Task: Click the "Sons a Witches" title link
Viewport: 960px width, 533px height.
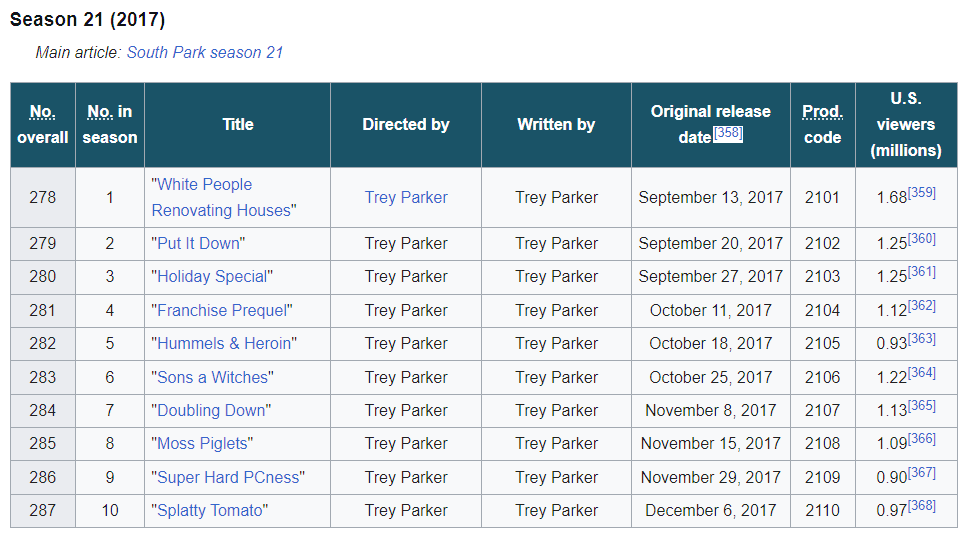Action: click(212, 377)
